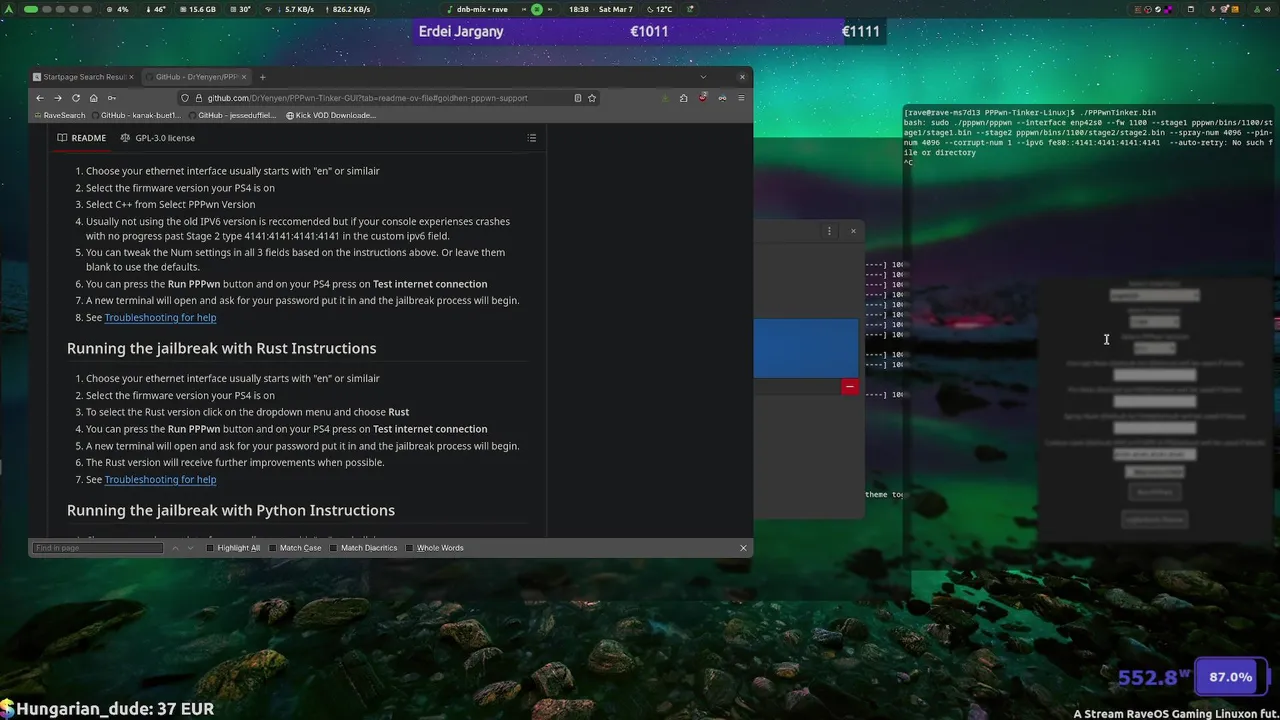Skip to next track in media widget

551,9
